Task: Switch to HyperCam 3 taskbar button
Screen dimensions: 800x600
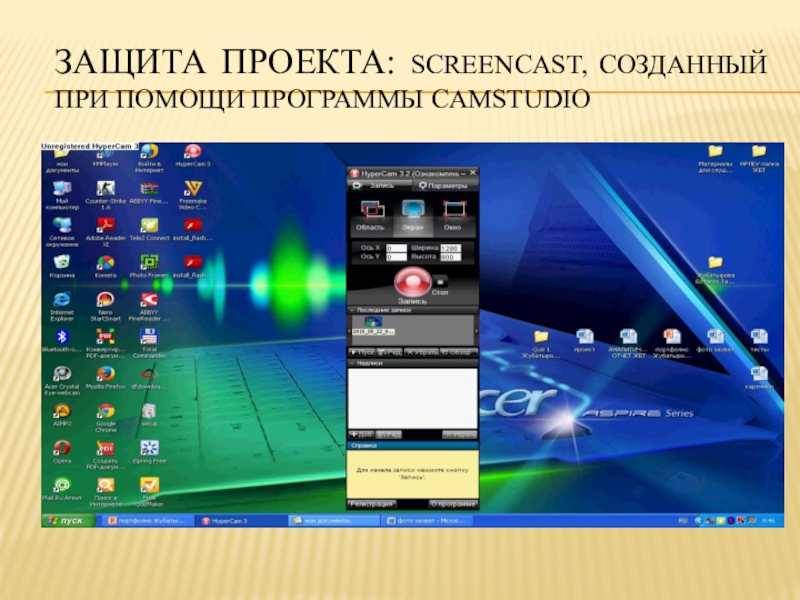Action: [x=240, y=521]
